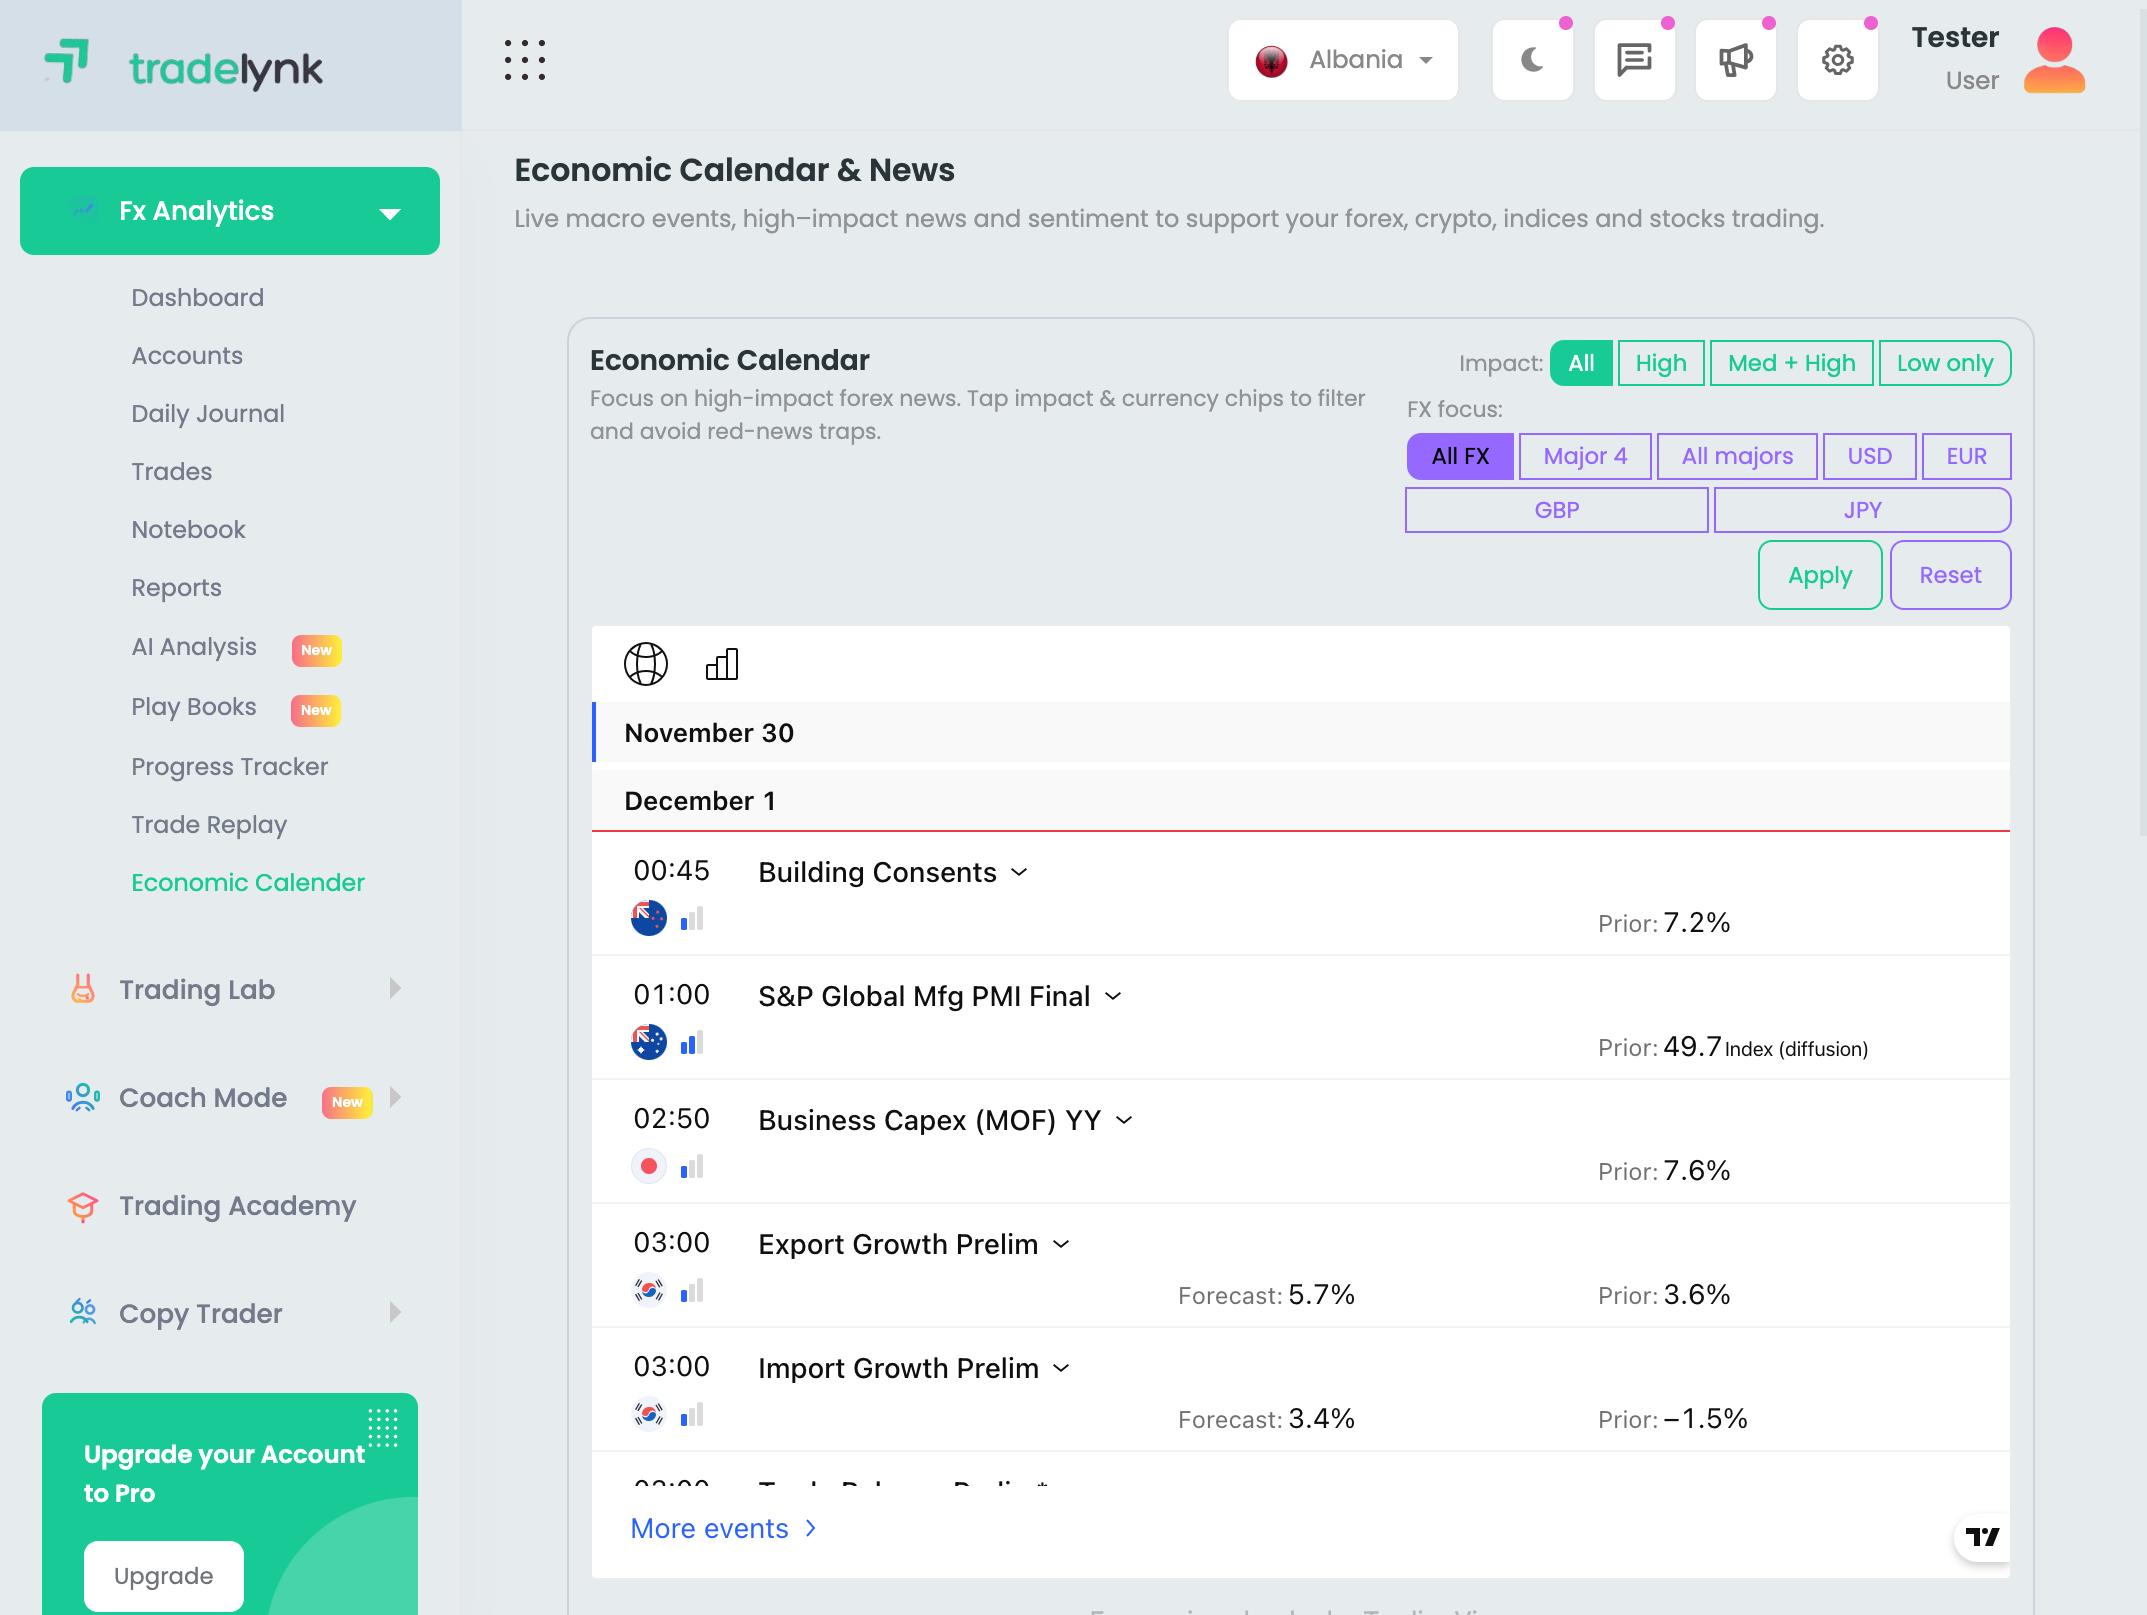Open the Tester user avatar

(2054, 60)
